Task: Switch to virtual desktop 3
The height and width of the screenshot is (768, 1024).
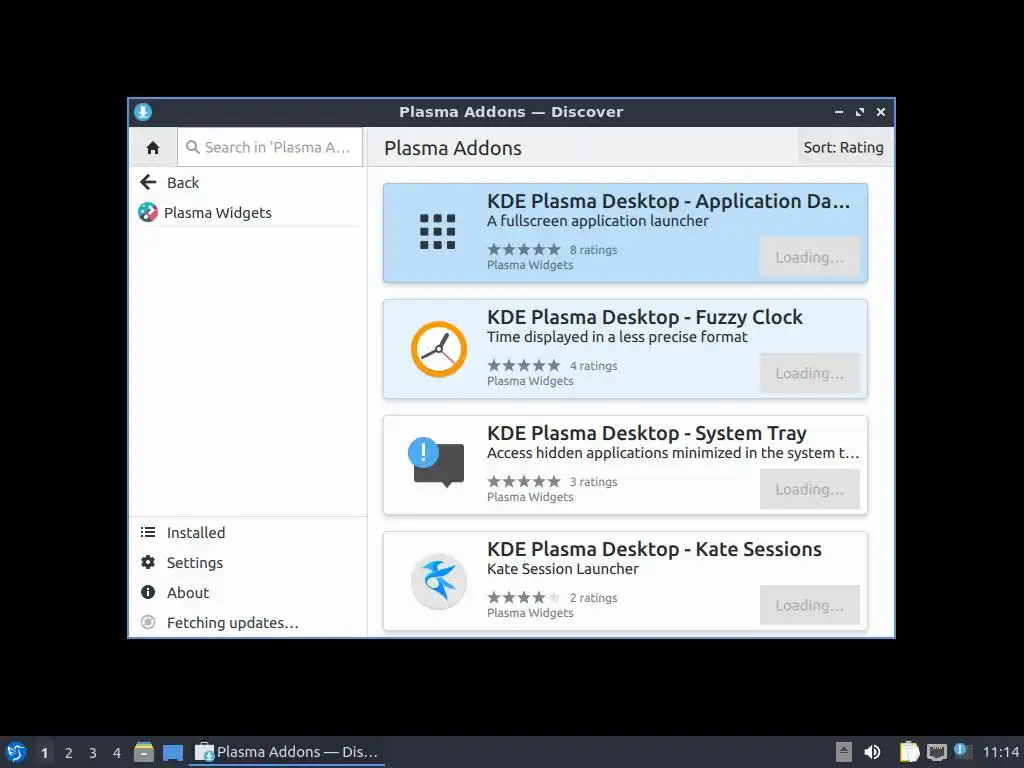Action: 93,753
